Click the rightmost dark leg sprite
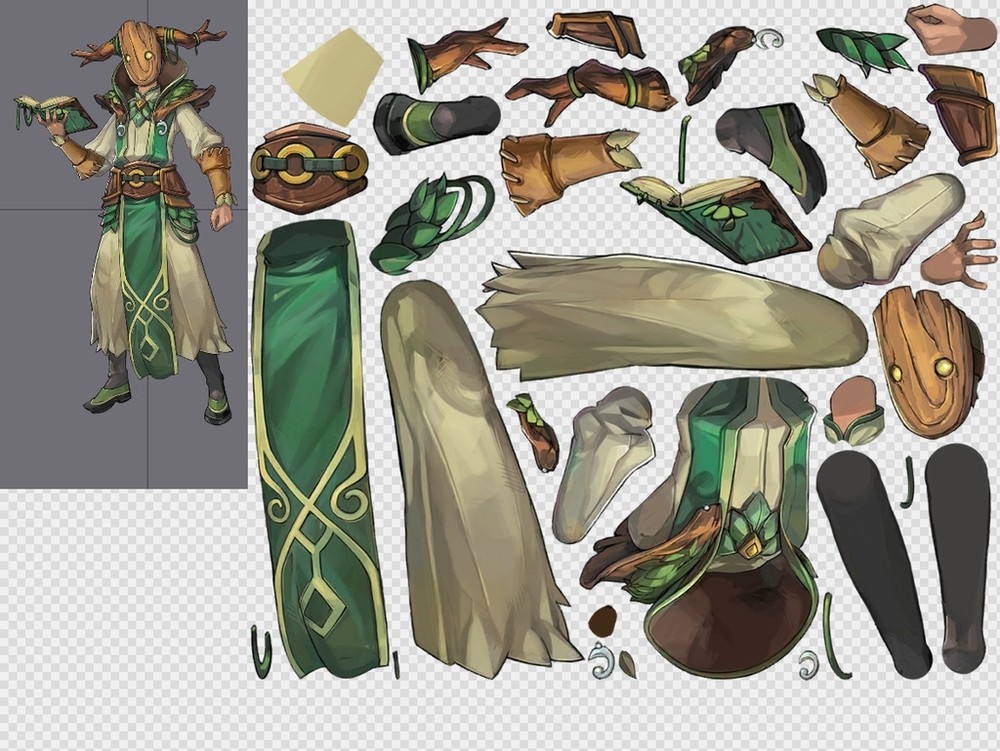The width and height of the screenshot is (1000, 751). (x=958, y=555)
